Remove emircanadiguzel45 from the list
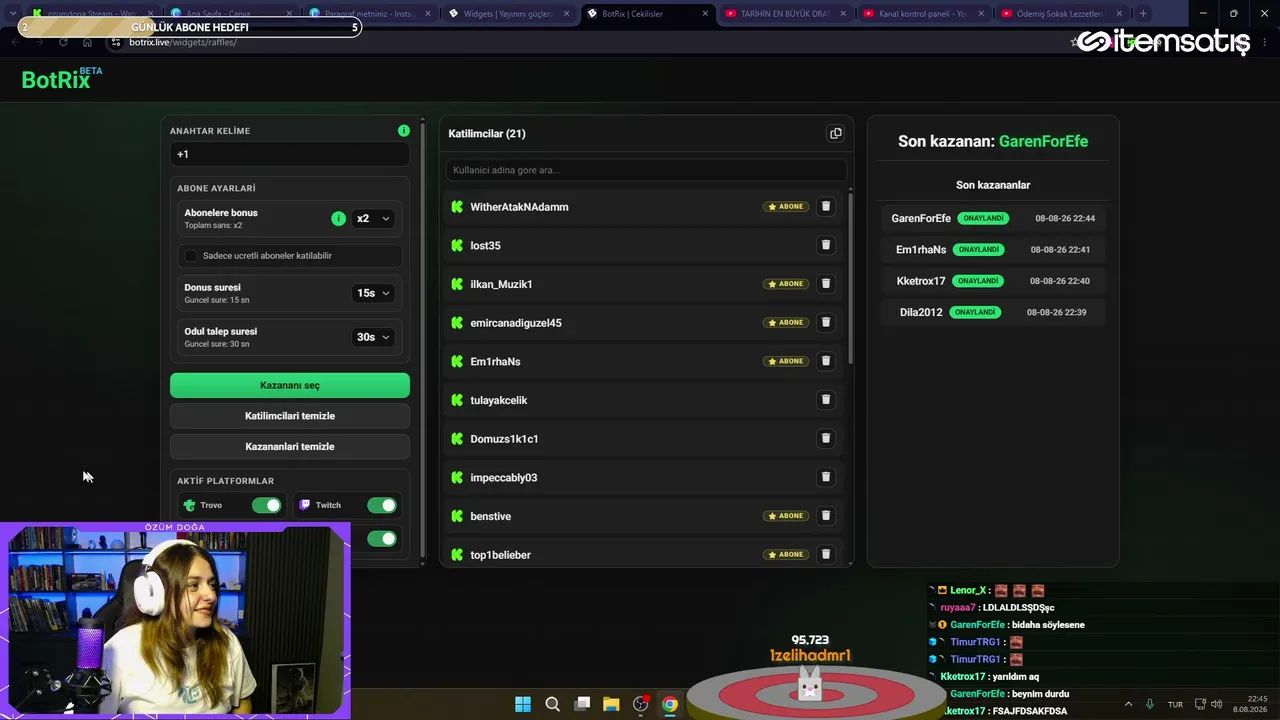Screen dimensions: 1280x720 click(x=826, y=322)
